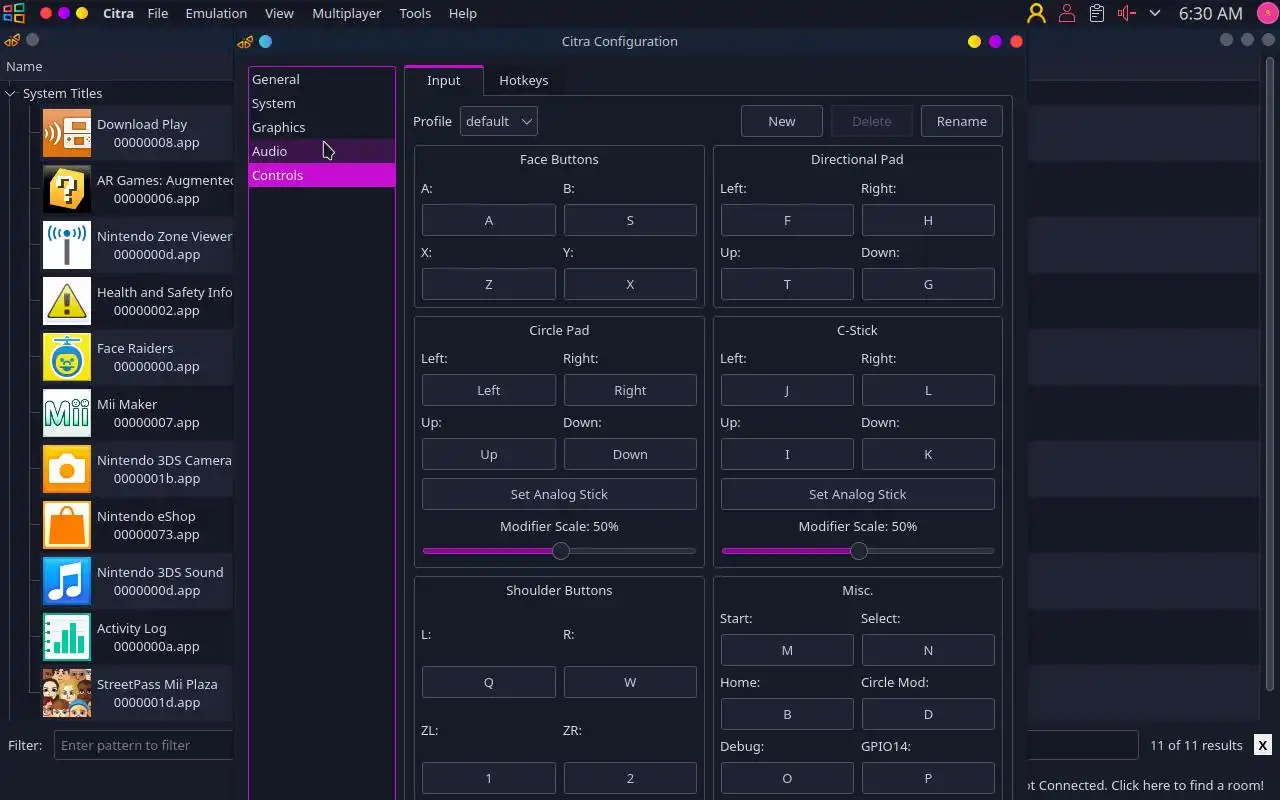Rebind C-Stick Right mapped to L
The height and width of the screenshot is (800, 1280).
click(928, 390)
